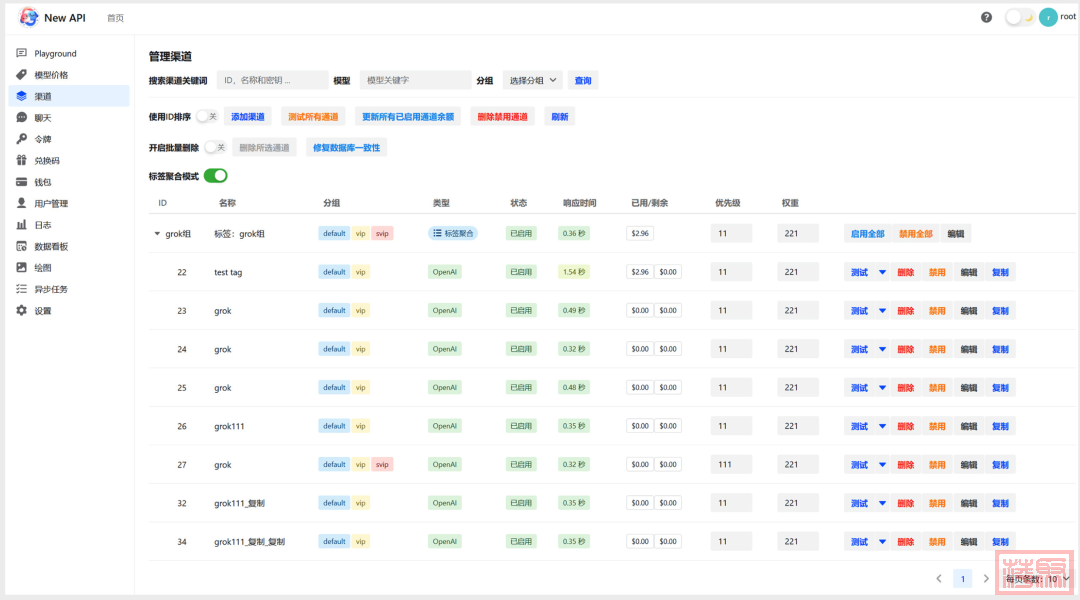The image size is (1080, 600).
Task: Collapse the grok组 tag row
Action: tap(157, 234)
